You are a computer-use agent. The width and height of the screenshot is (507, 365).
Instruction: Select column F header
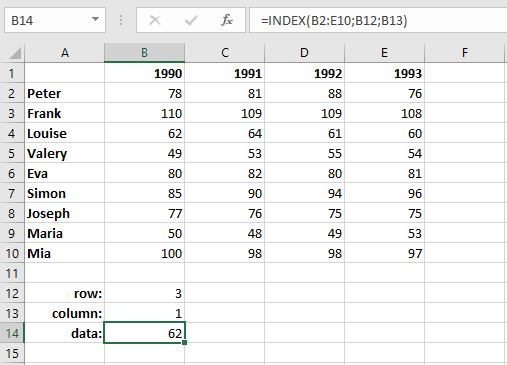coord(465,53)
